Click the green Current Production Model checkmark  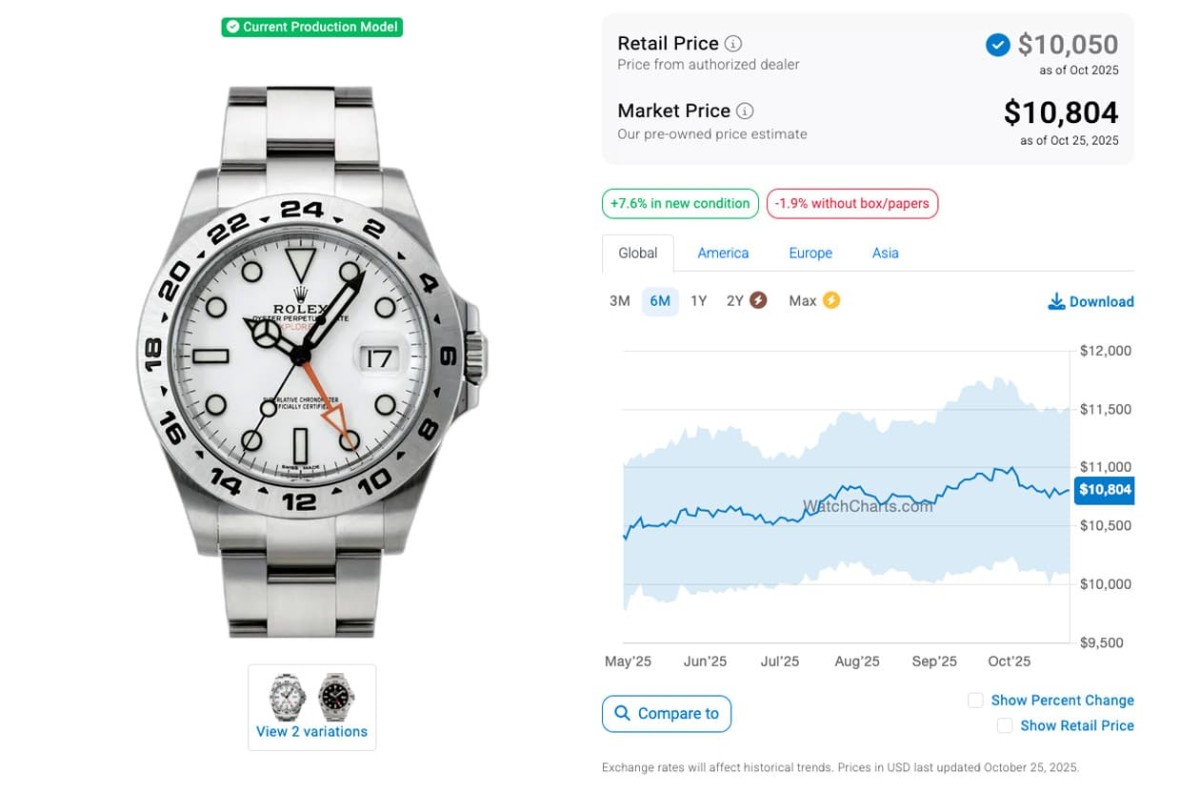click(x=233, y=27)
